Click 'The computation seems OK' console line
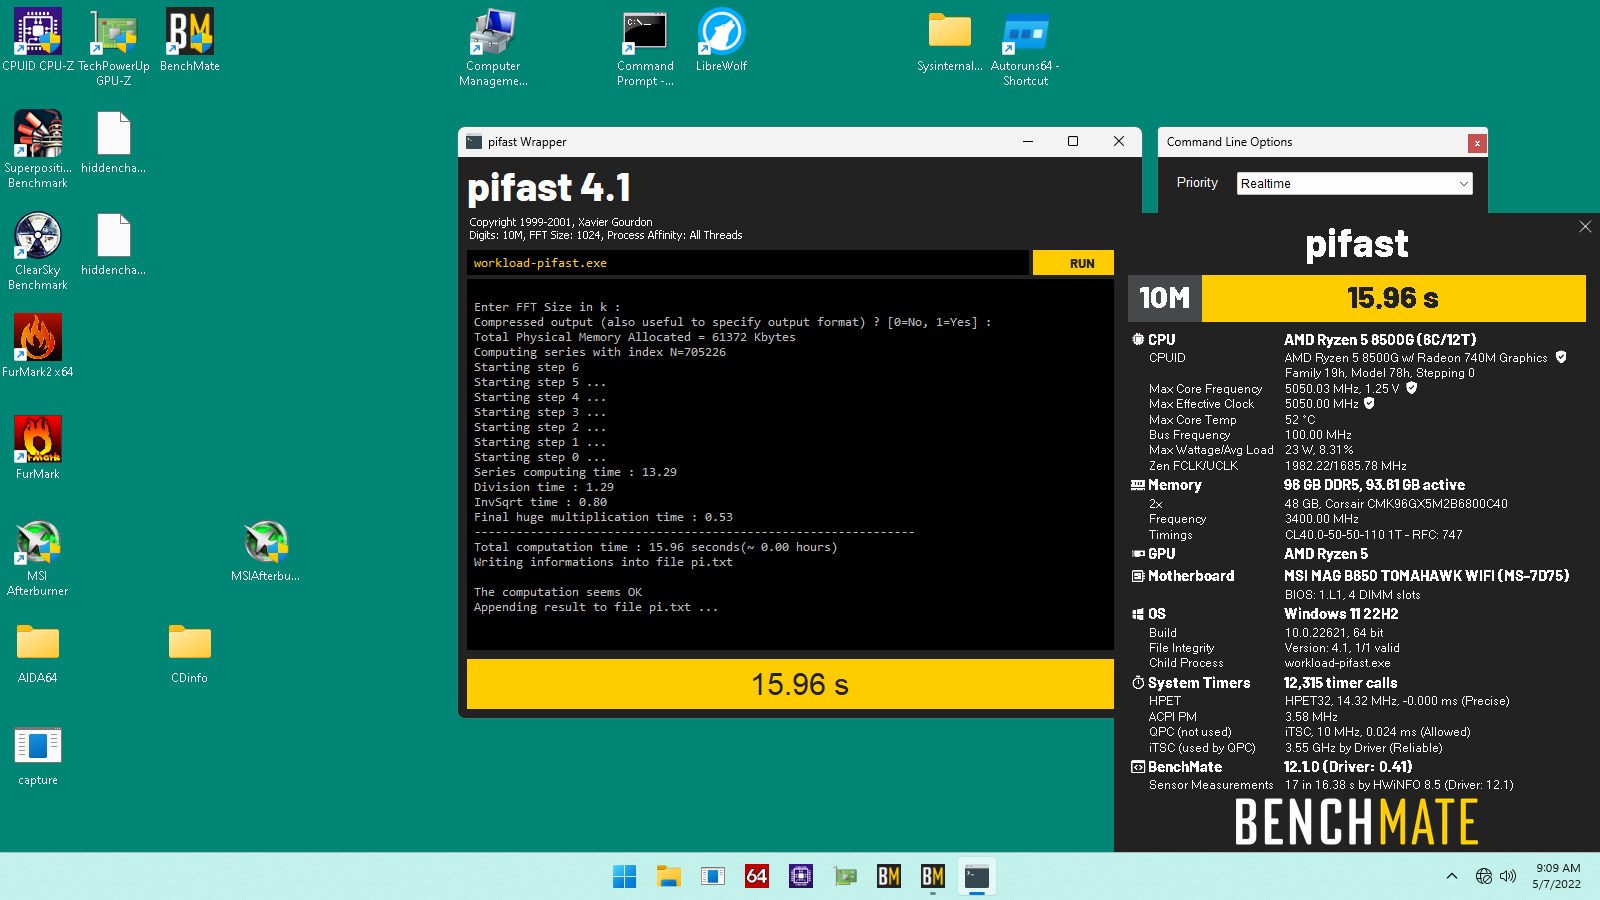The image size is (1600, 900). (x=558, y=592)
